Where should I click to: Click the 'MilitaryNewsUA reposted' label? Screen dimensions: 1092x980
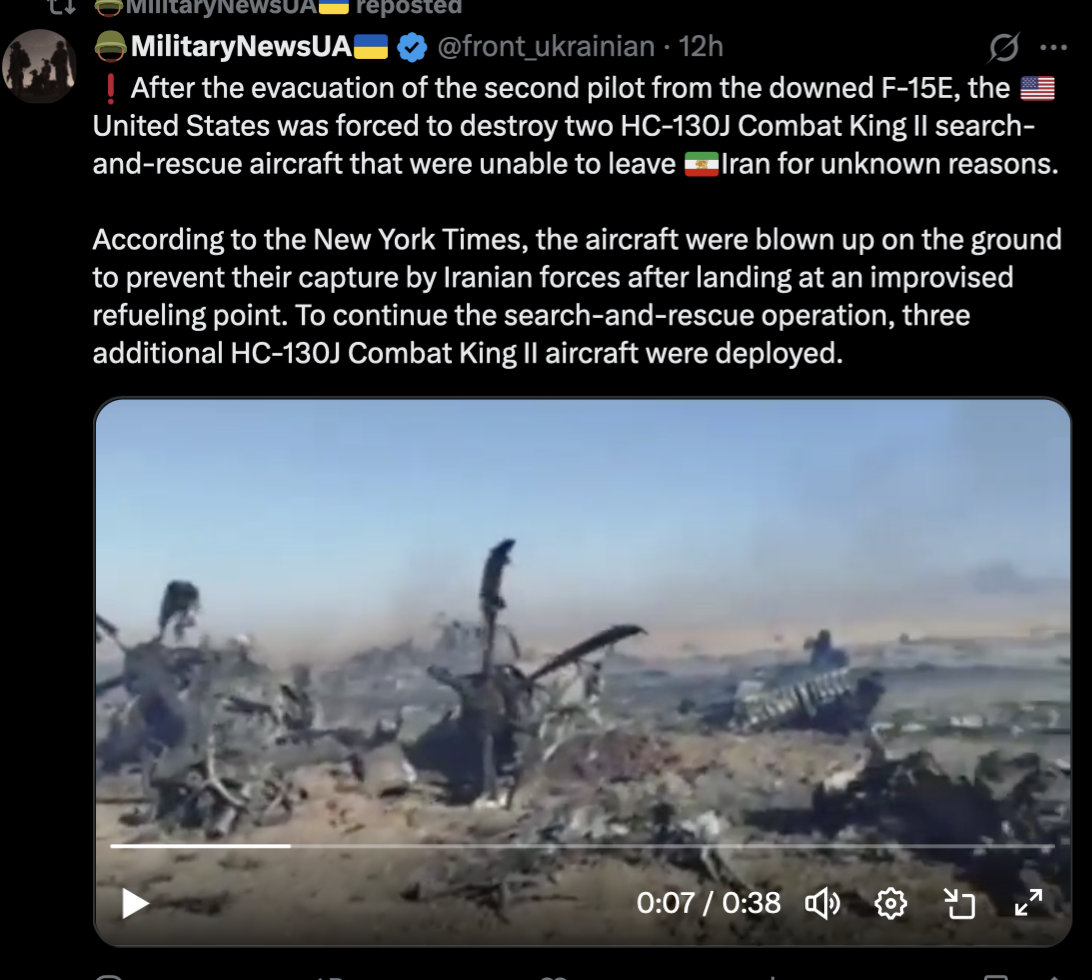279,7
